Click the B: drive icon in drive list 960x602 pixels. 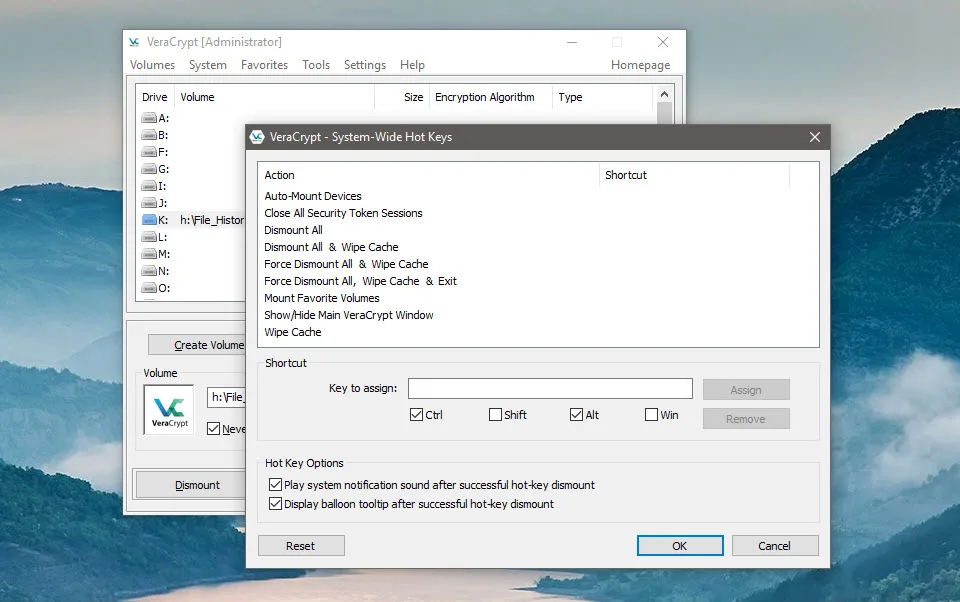click(149, 135)
